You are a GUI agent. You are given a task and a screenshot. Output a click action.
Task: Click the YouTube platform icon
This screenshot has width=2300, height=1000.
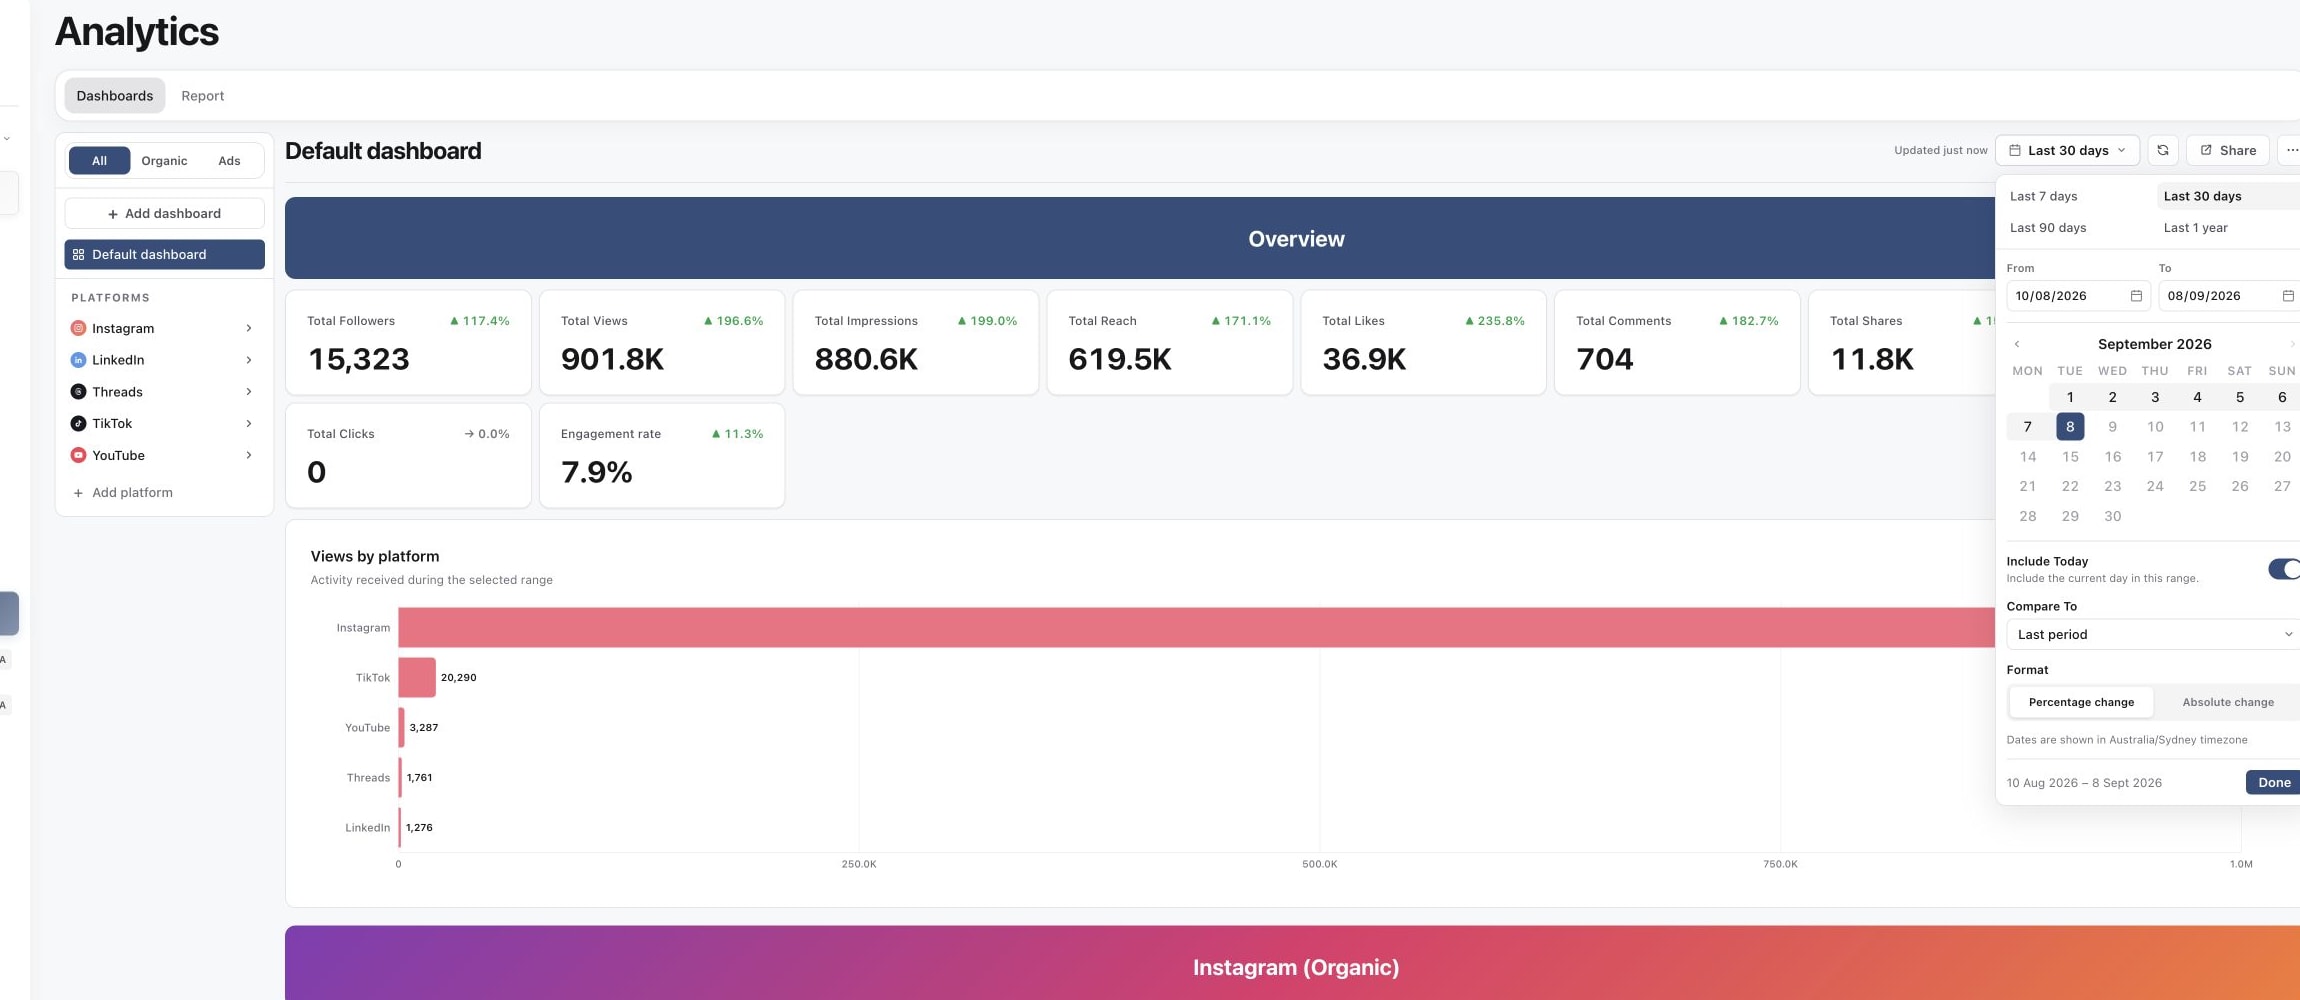(78, 455)
